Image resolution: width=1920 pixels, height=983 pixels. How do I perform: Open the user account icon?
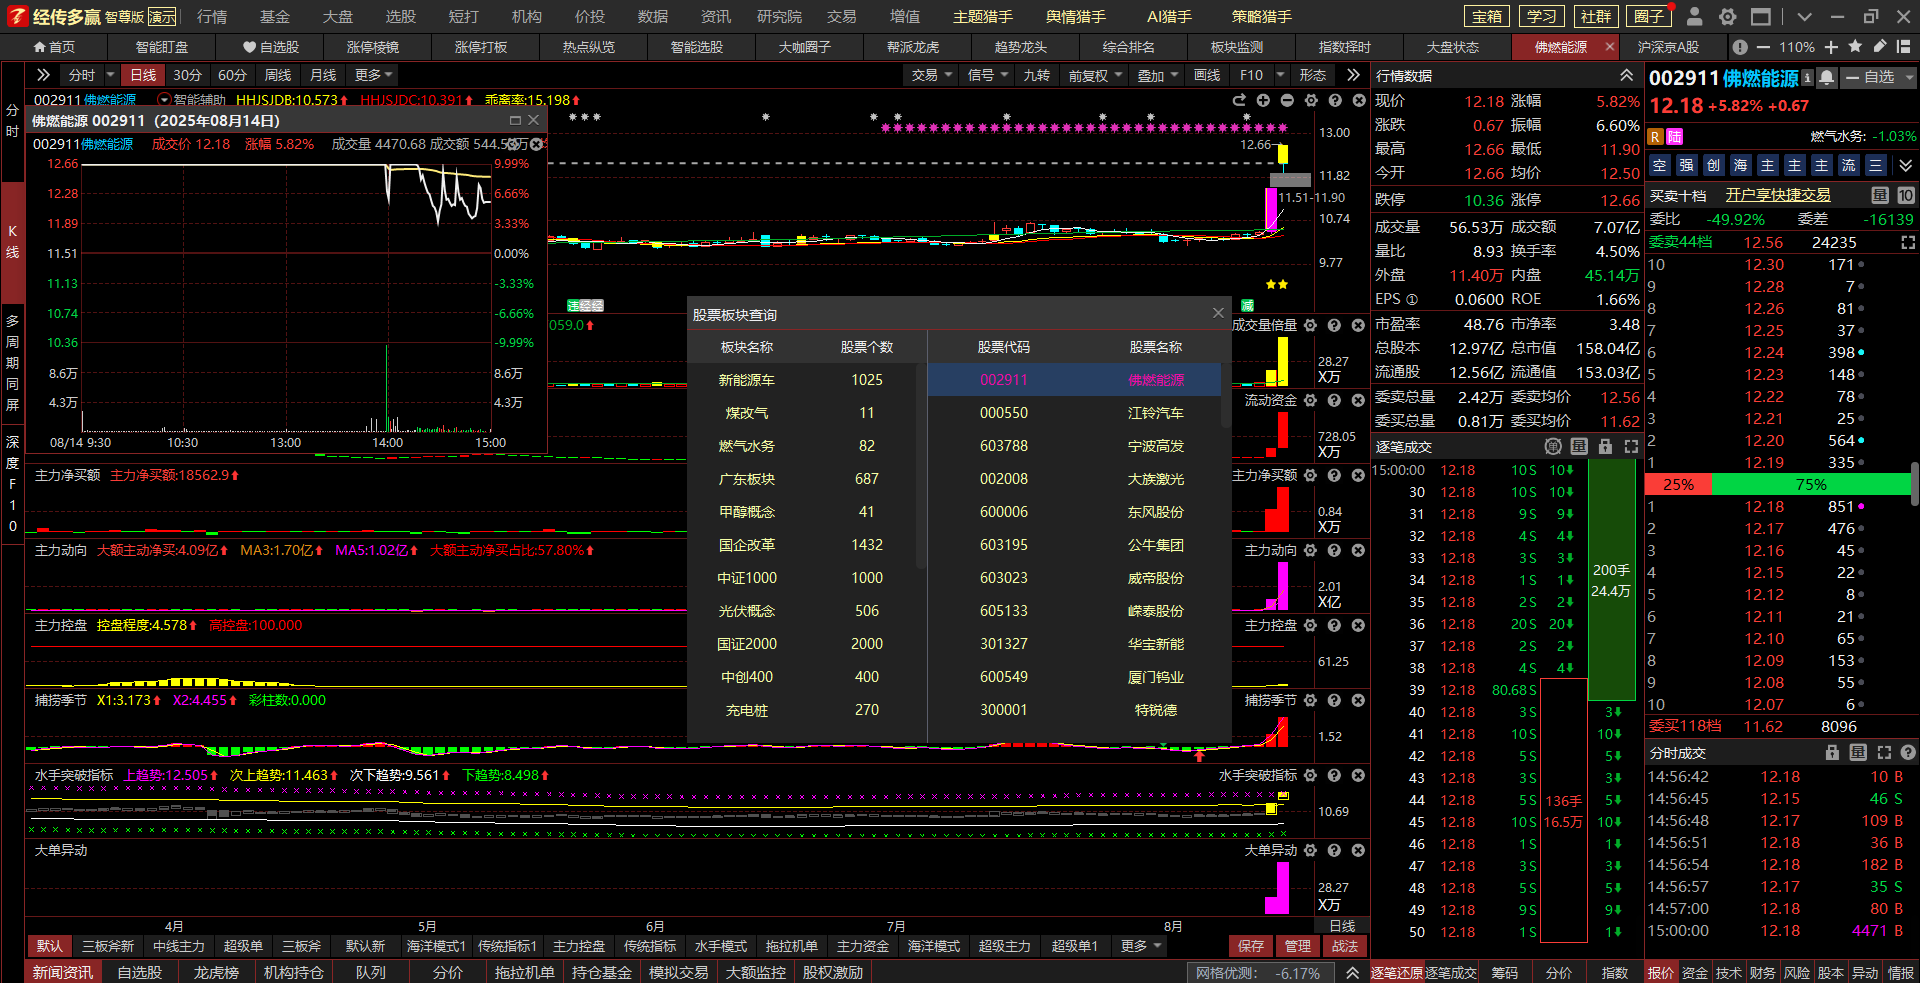point(1694,16)
